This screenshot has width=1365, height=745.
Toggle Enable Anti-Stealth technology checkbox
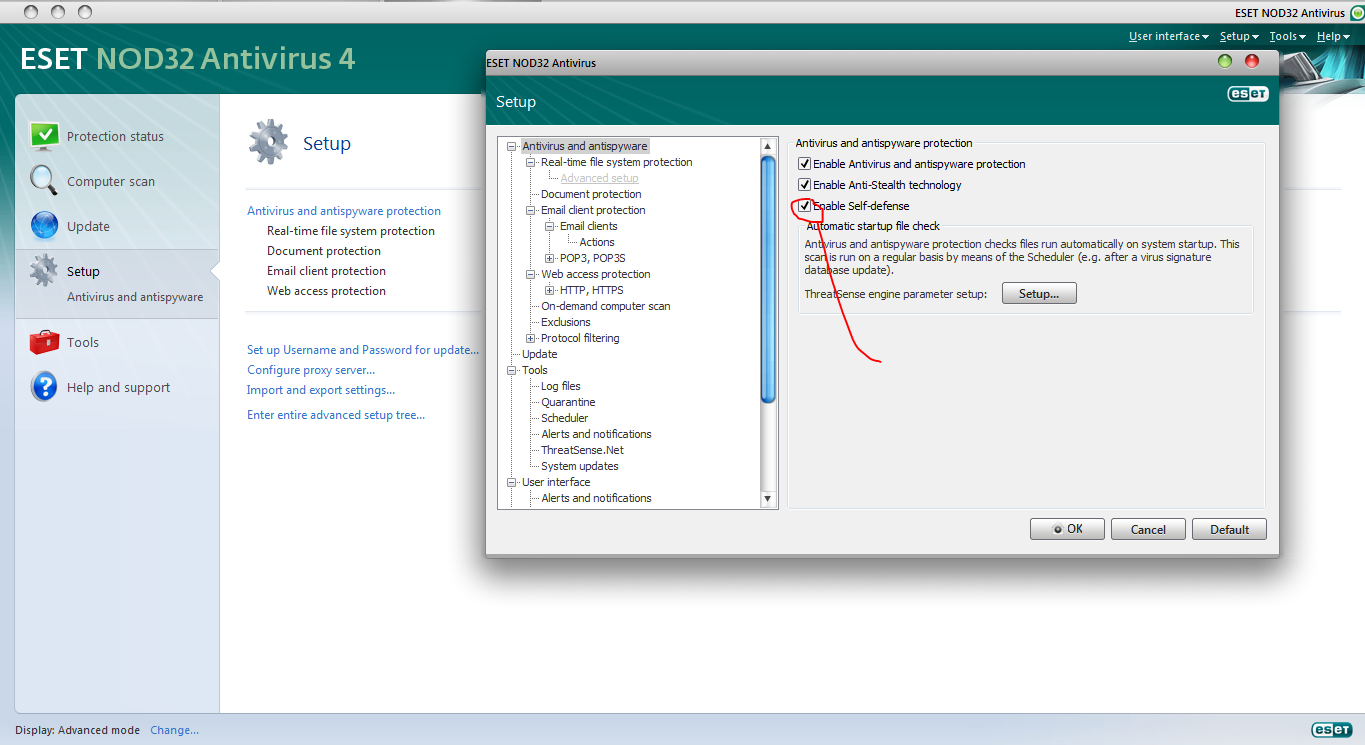[x=804, y=185]
